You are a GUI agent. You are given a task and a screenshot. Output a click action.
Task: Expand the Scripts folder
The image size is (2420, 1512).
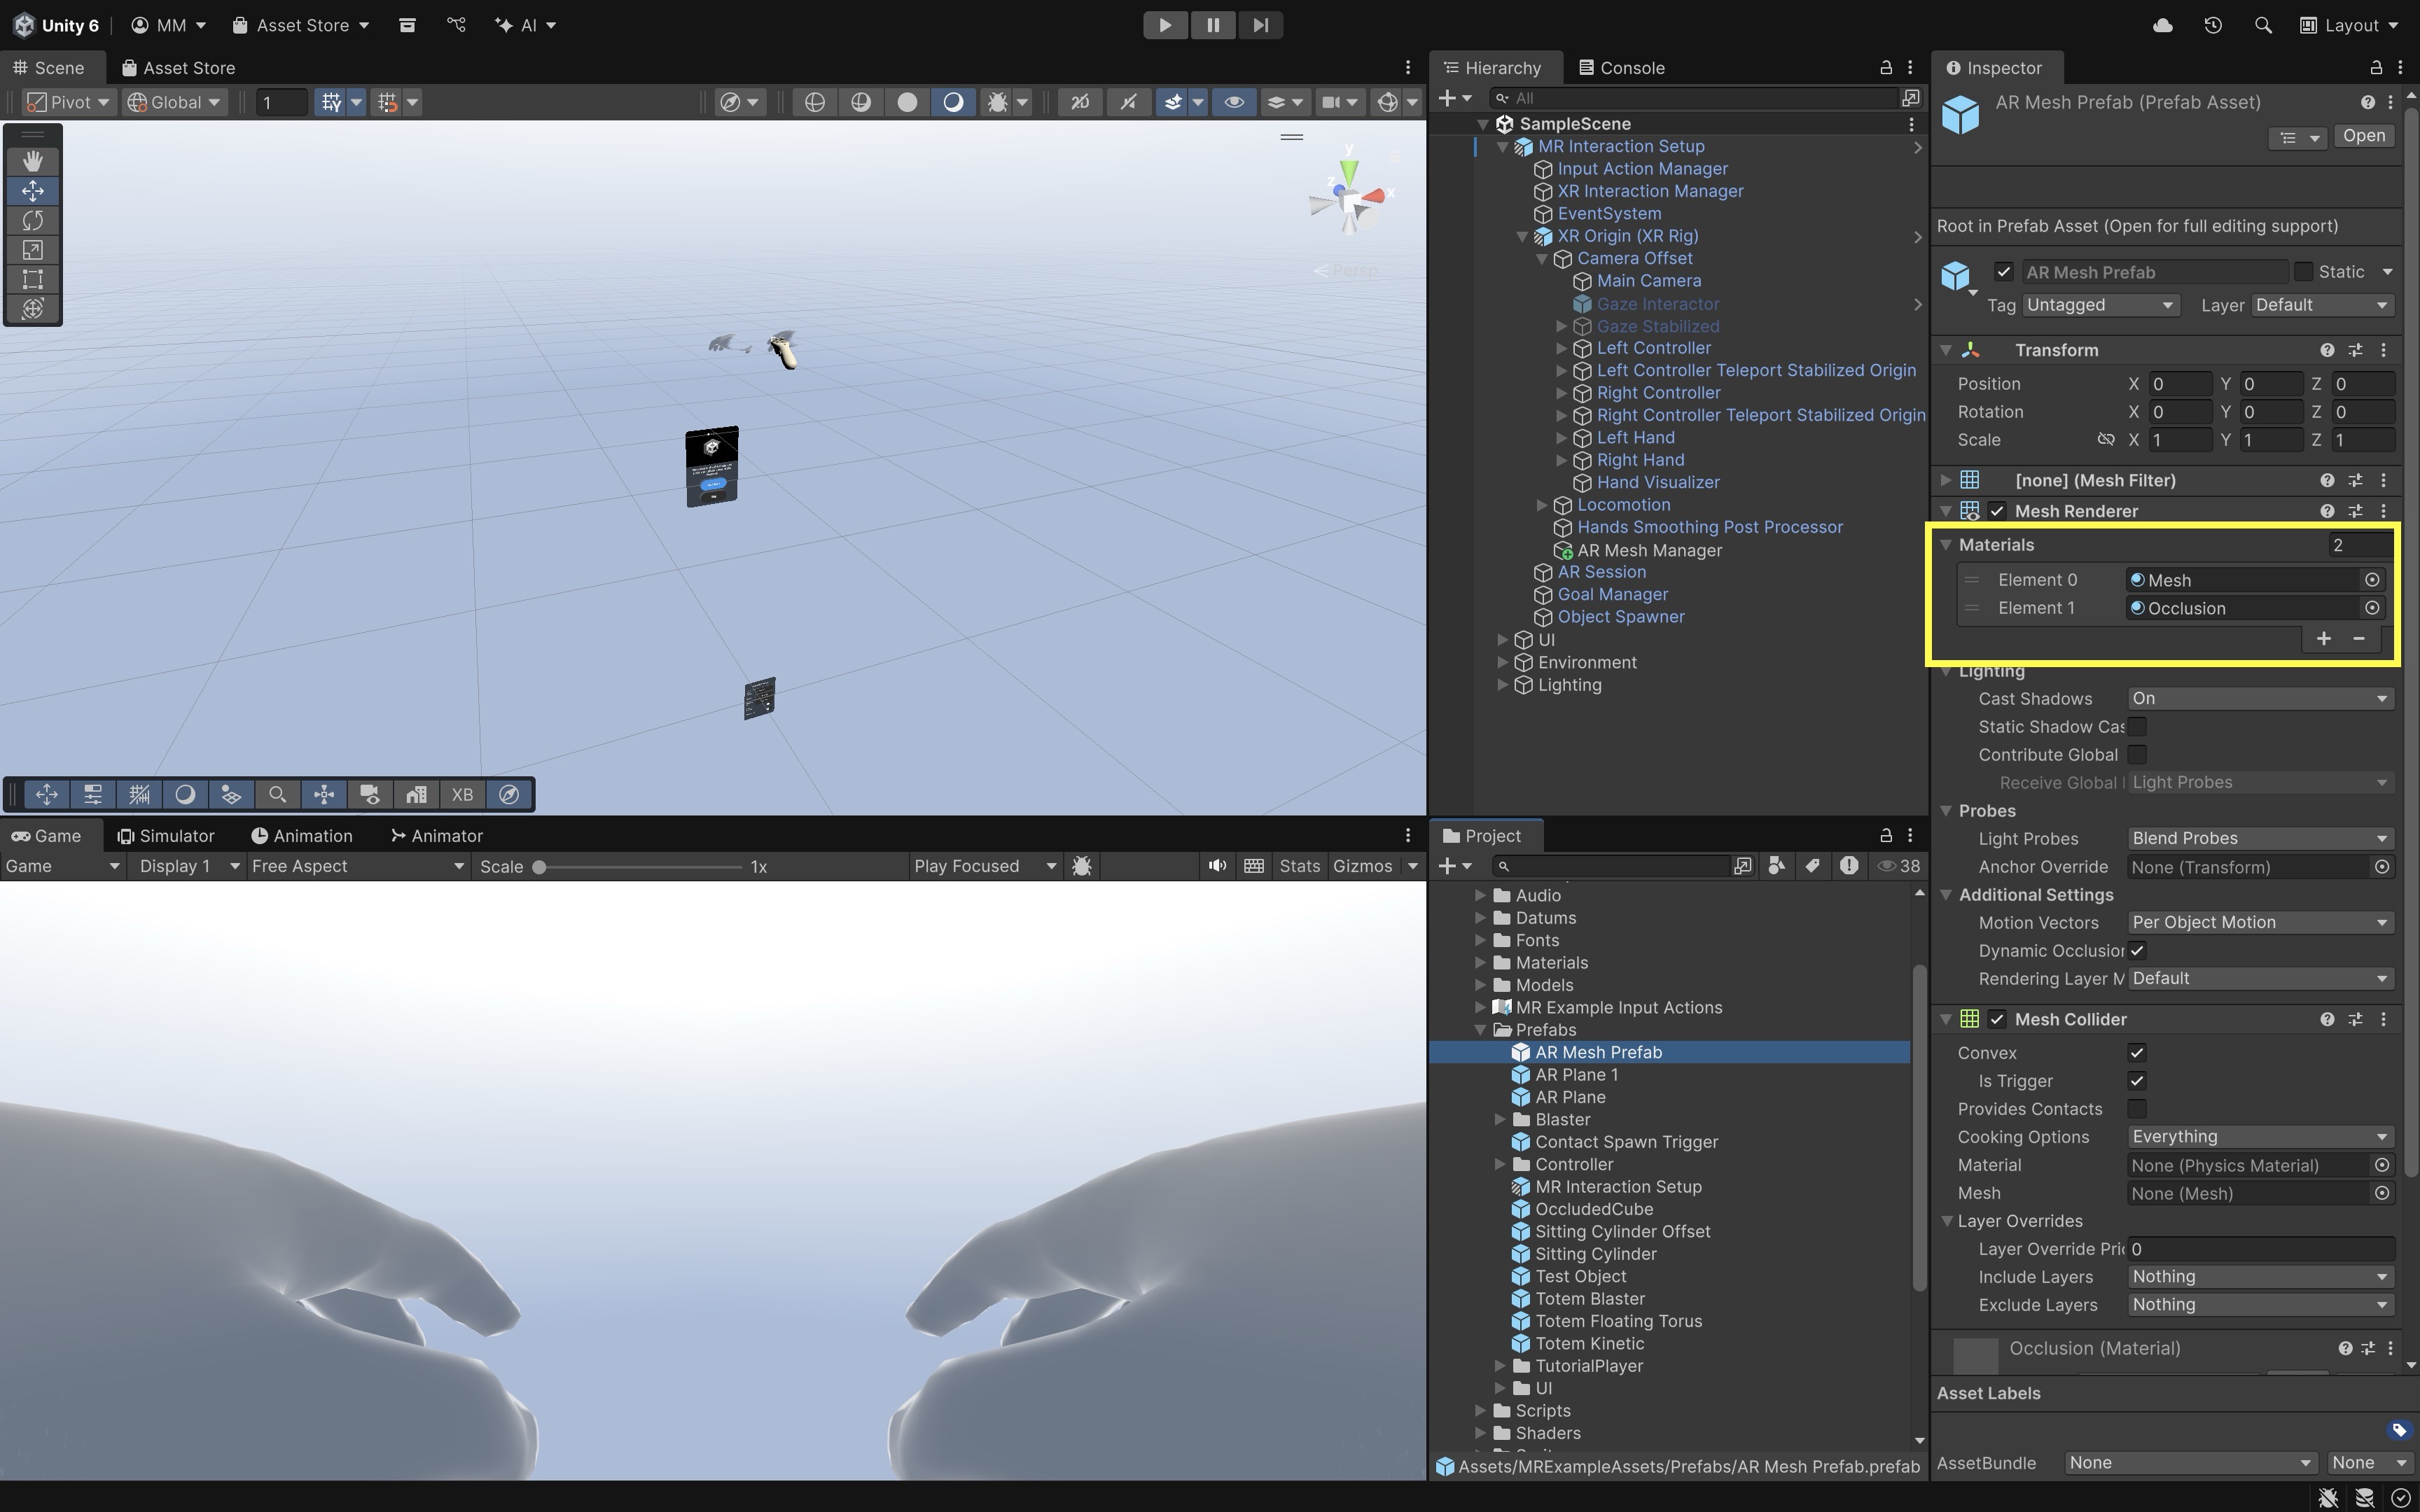point(1481,1411)
